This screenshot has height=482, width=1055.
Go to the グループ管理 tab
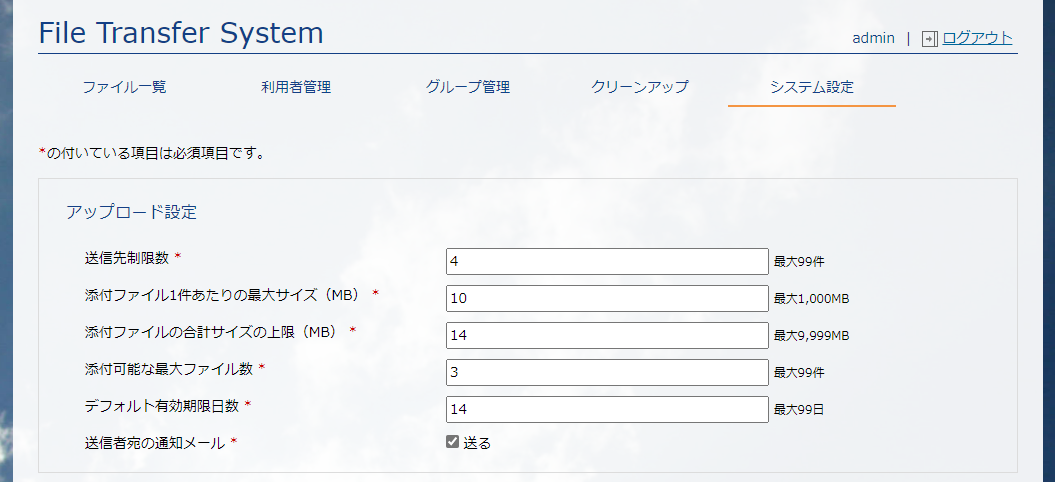click(x=468, y=87)
